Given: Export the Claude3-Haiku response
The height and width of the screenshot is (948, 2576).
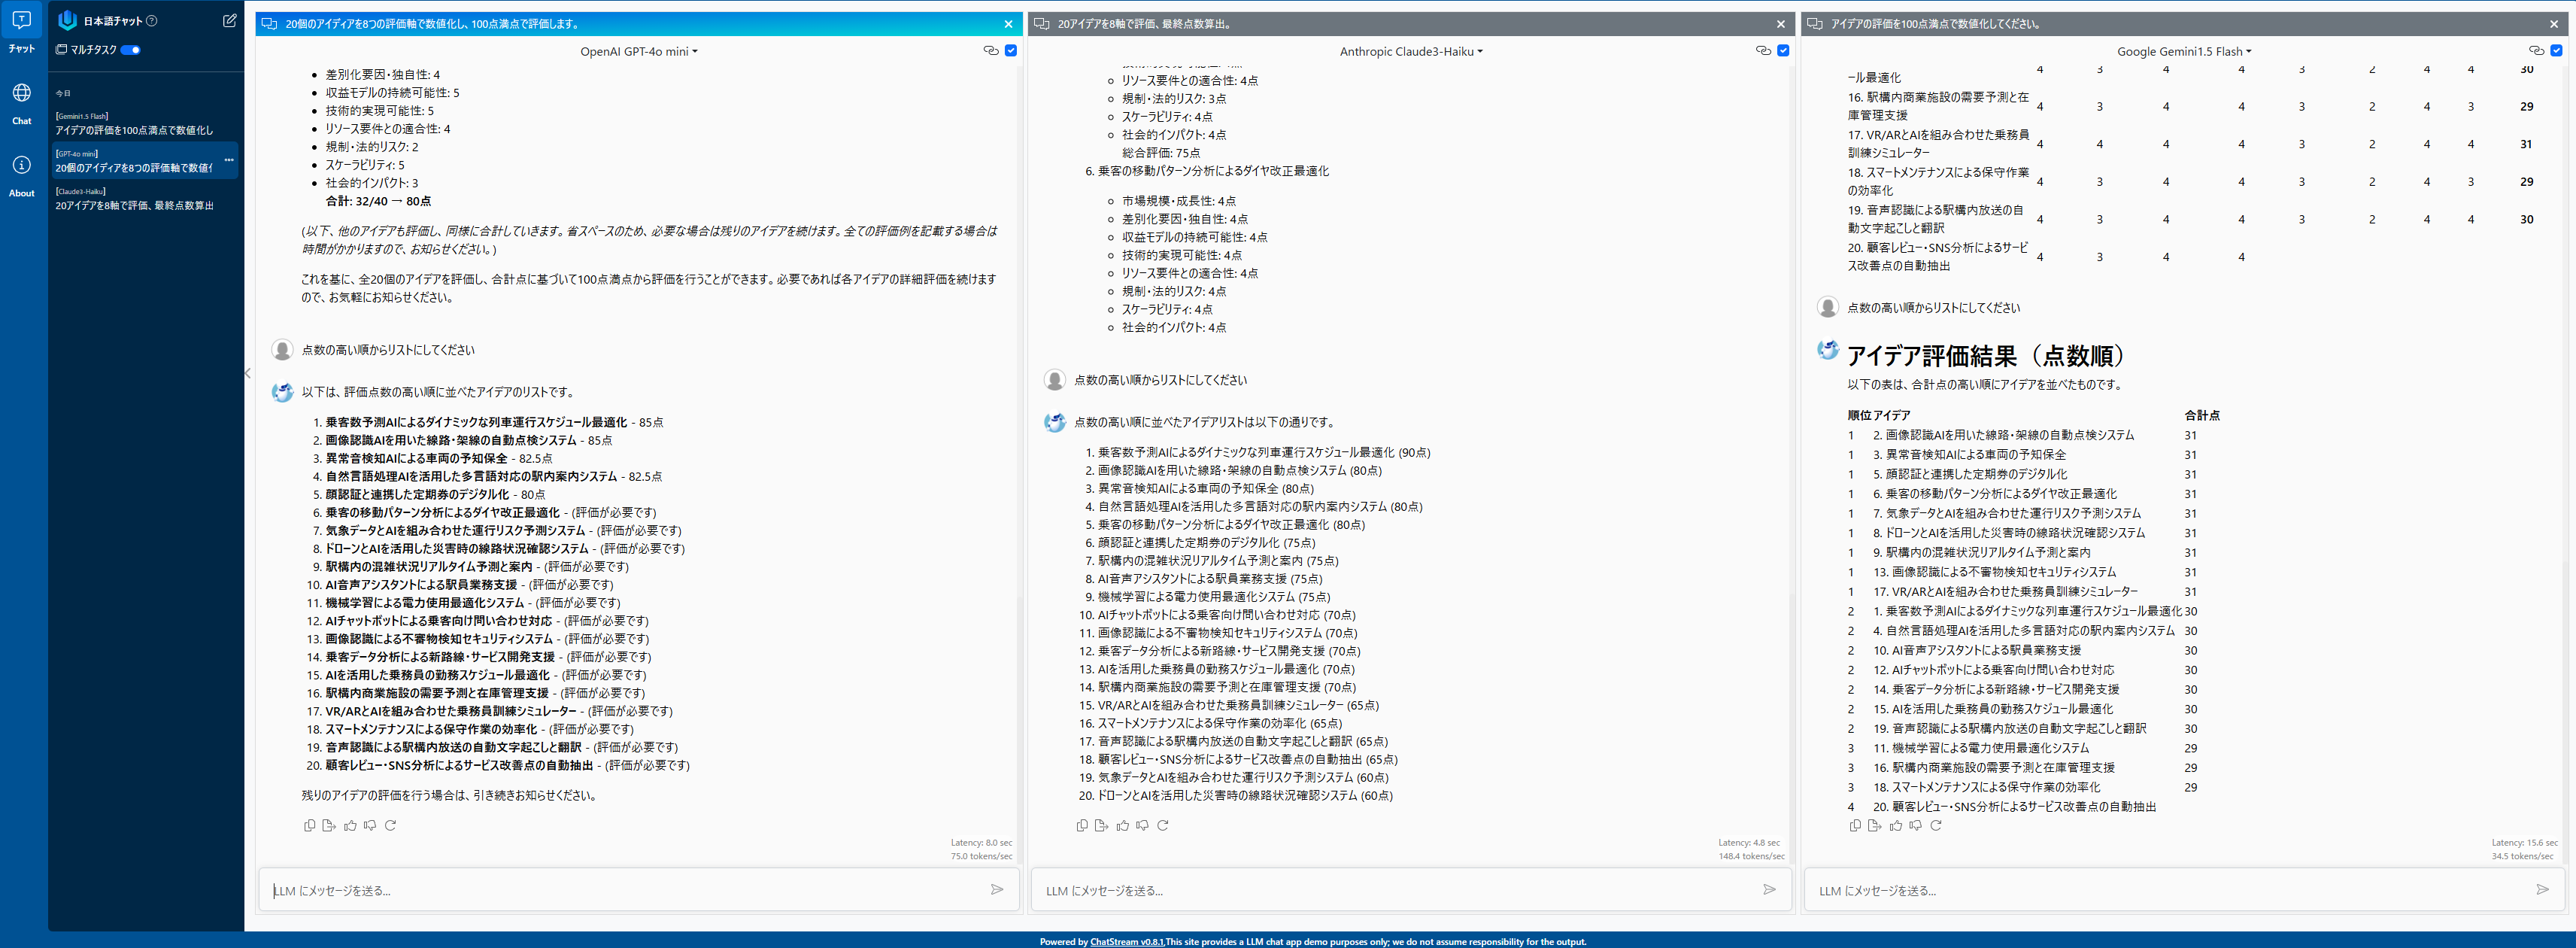Looking at the screenshot, I should (1101, 826).
